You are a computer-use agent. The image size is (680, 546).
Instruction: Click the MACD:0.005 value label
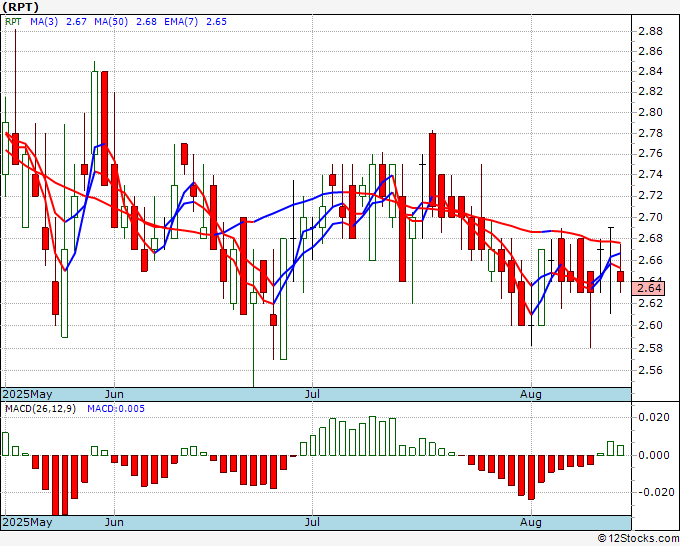click(116, 409)
